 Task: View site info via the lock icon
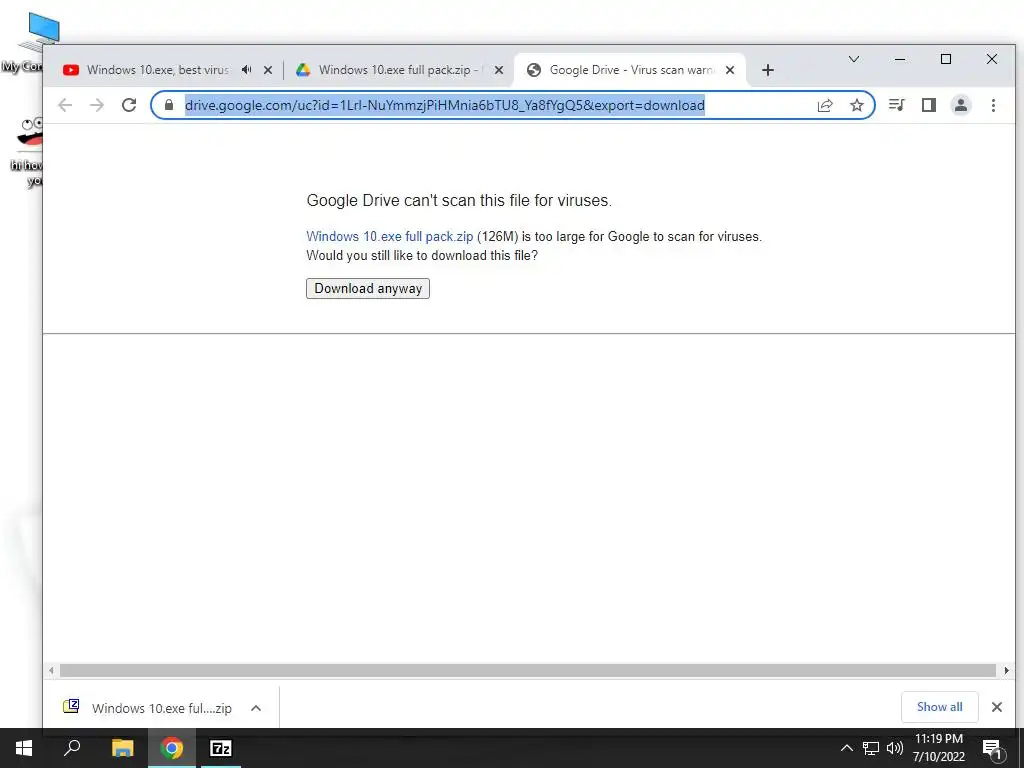169,105
